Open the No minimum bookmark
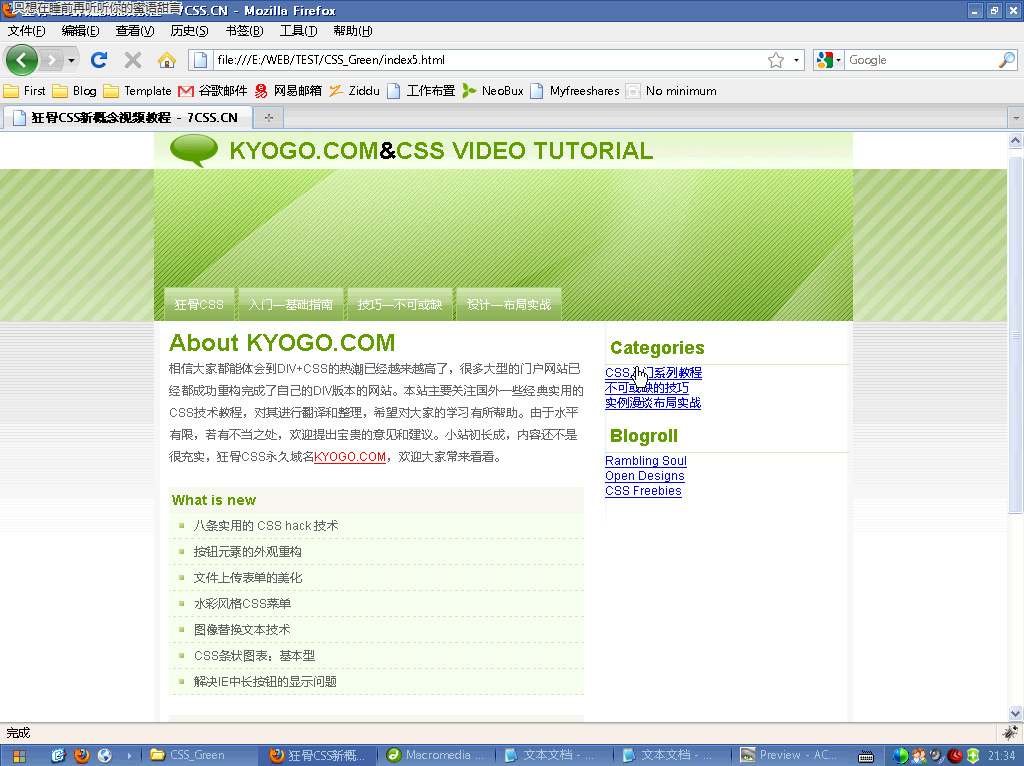1024x766 pixels. click(x=671, y=91)
